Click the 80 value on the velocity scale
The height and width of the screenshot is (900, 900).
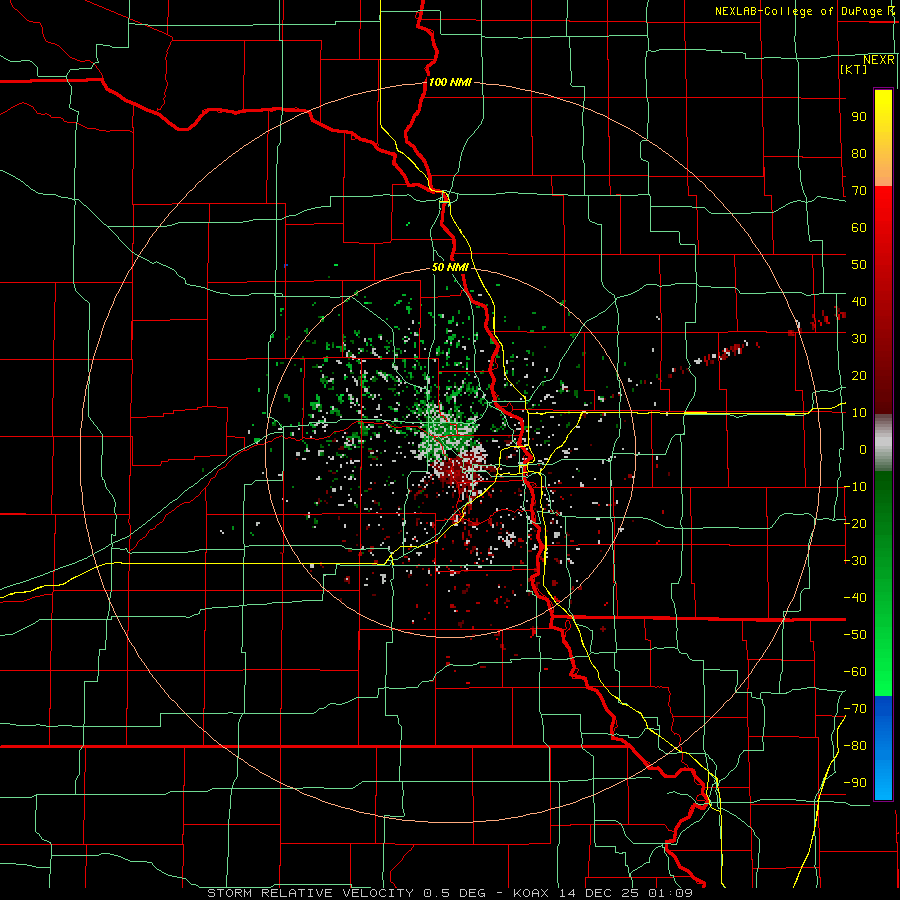pos(859,153)
